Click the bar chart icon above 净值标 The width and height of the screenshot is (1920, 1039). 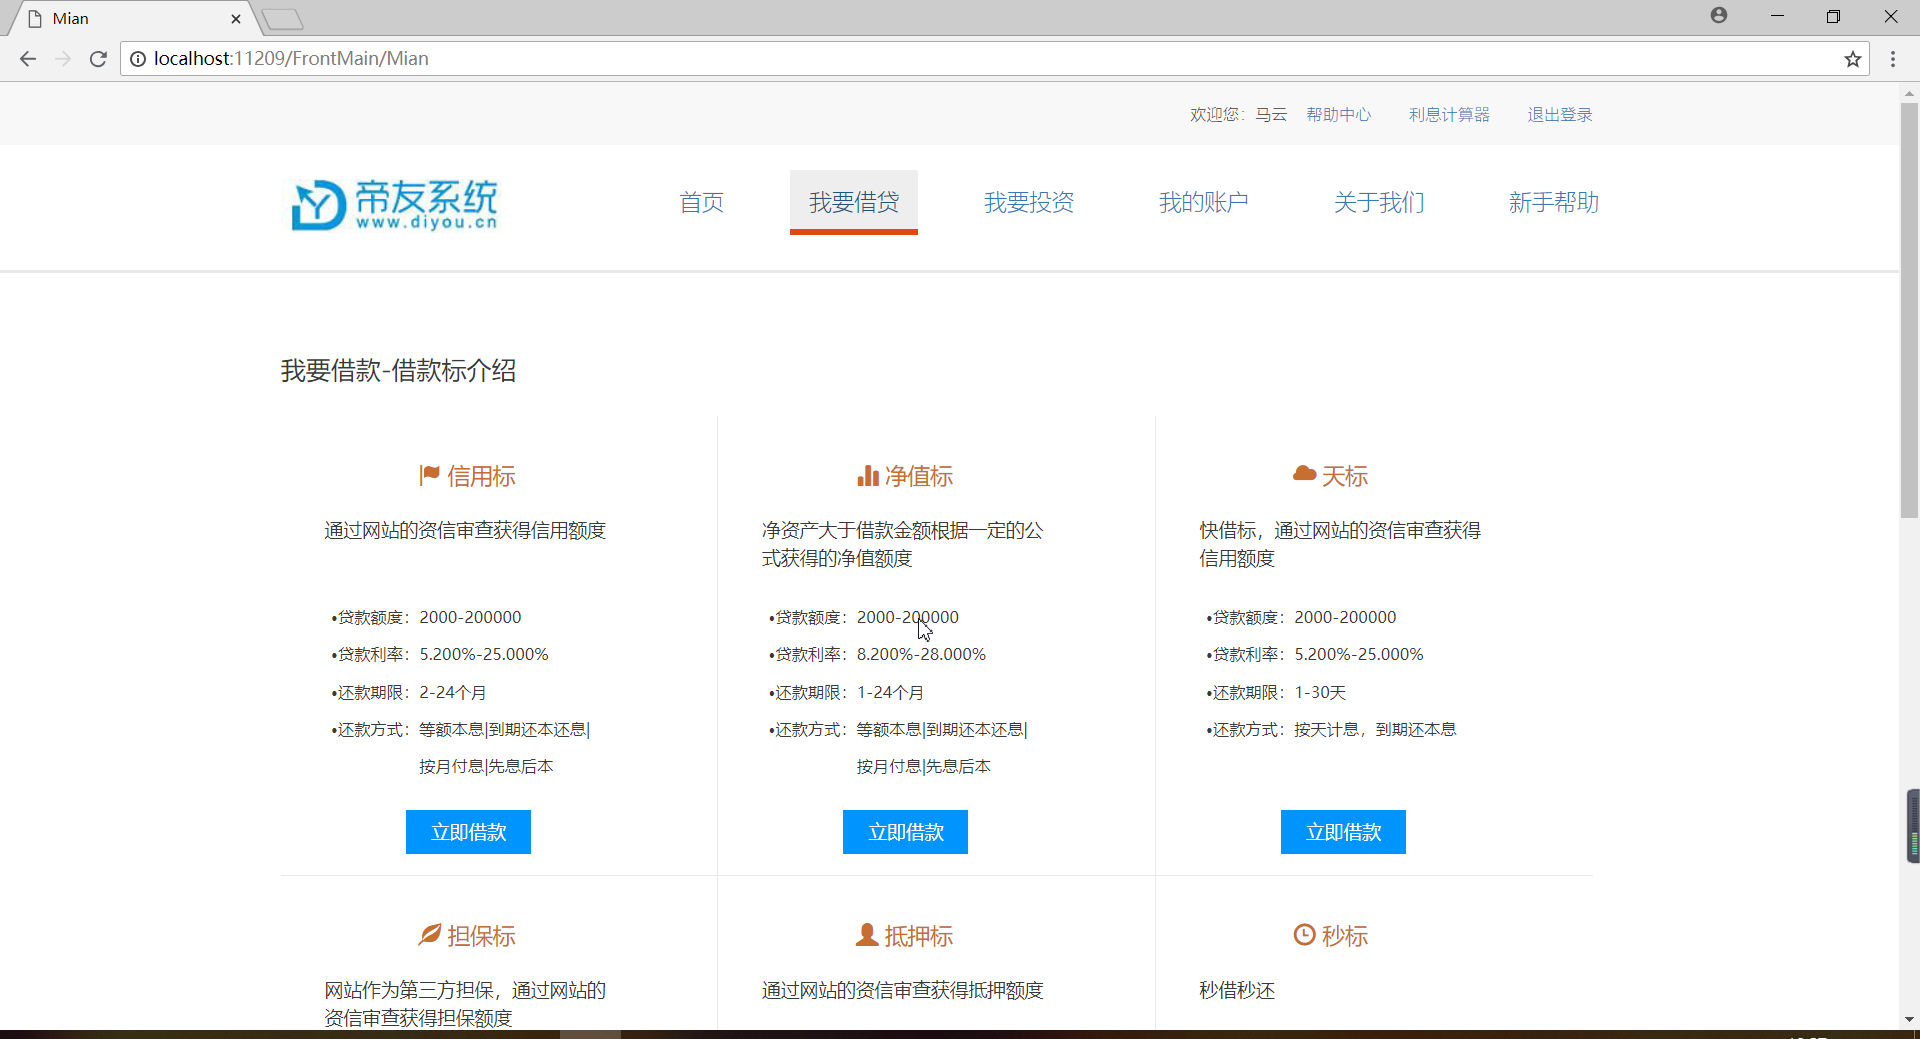pos(866,474)
